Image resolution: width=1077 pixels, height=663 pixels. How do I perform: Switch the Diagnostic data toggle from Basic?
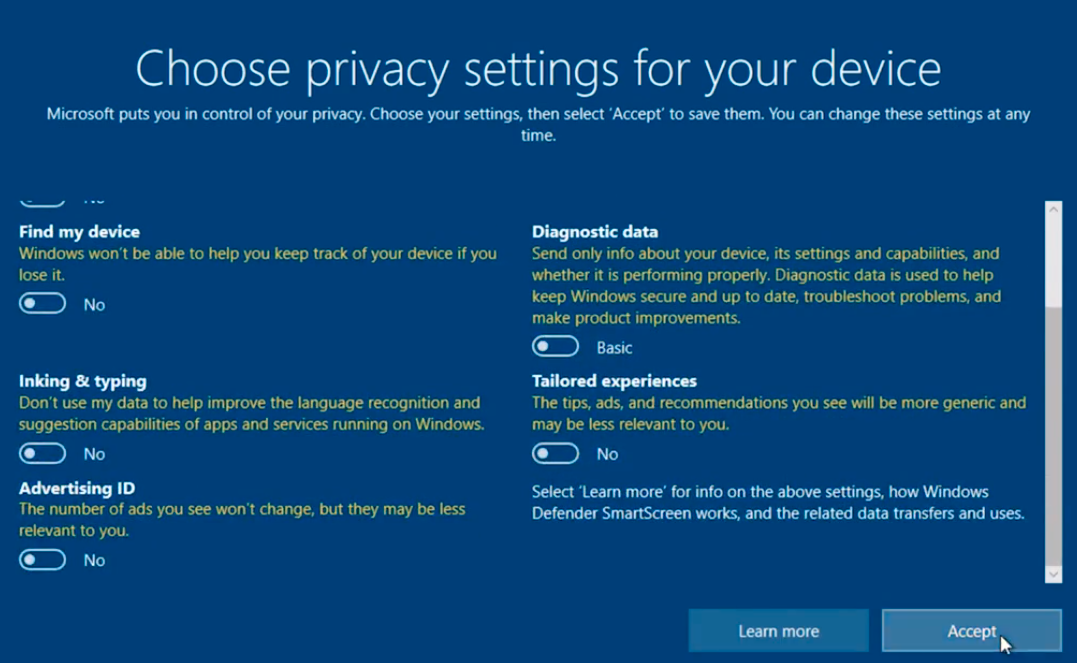pyautogui.click(x=555, y=347)
